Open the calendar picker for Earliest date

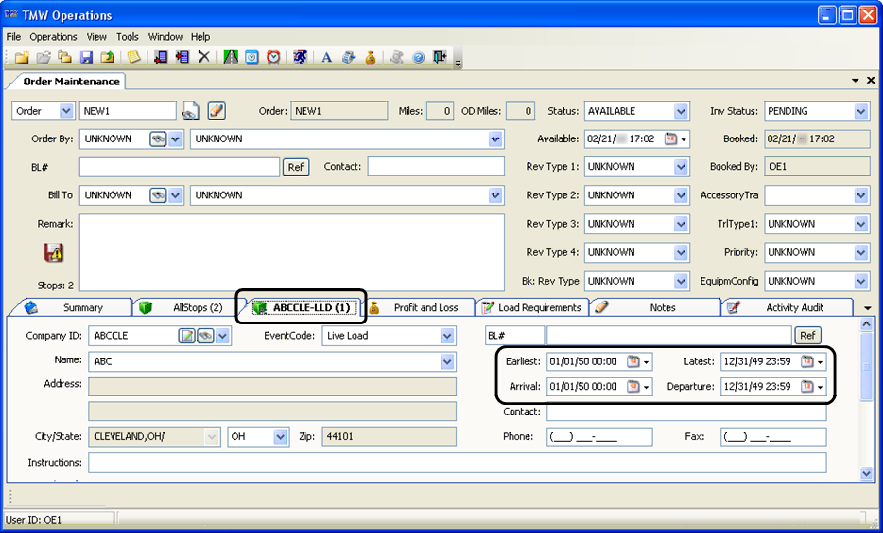click(633, 362)
